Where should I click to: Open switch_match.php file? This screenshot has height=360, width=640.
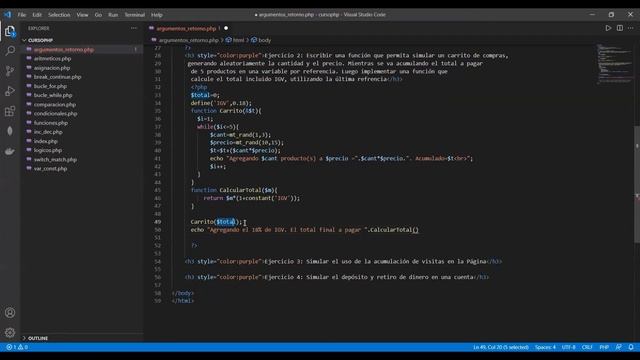pyautogui.click(x=55, y=160)
